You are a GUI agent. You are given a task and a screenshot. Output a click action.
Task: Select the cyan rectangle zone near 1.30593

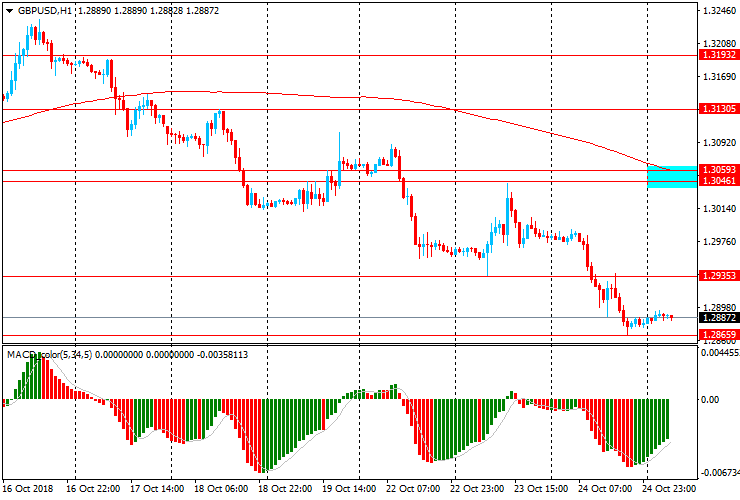tap(672, 177)
